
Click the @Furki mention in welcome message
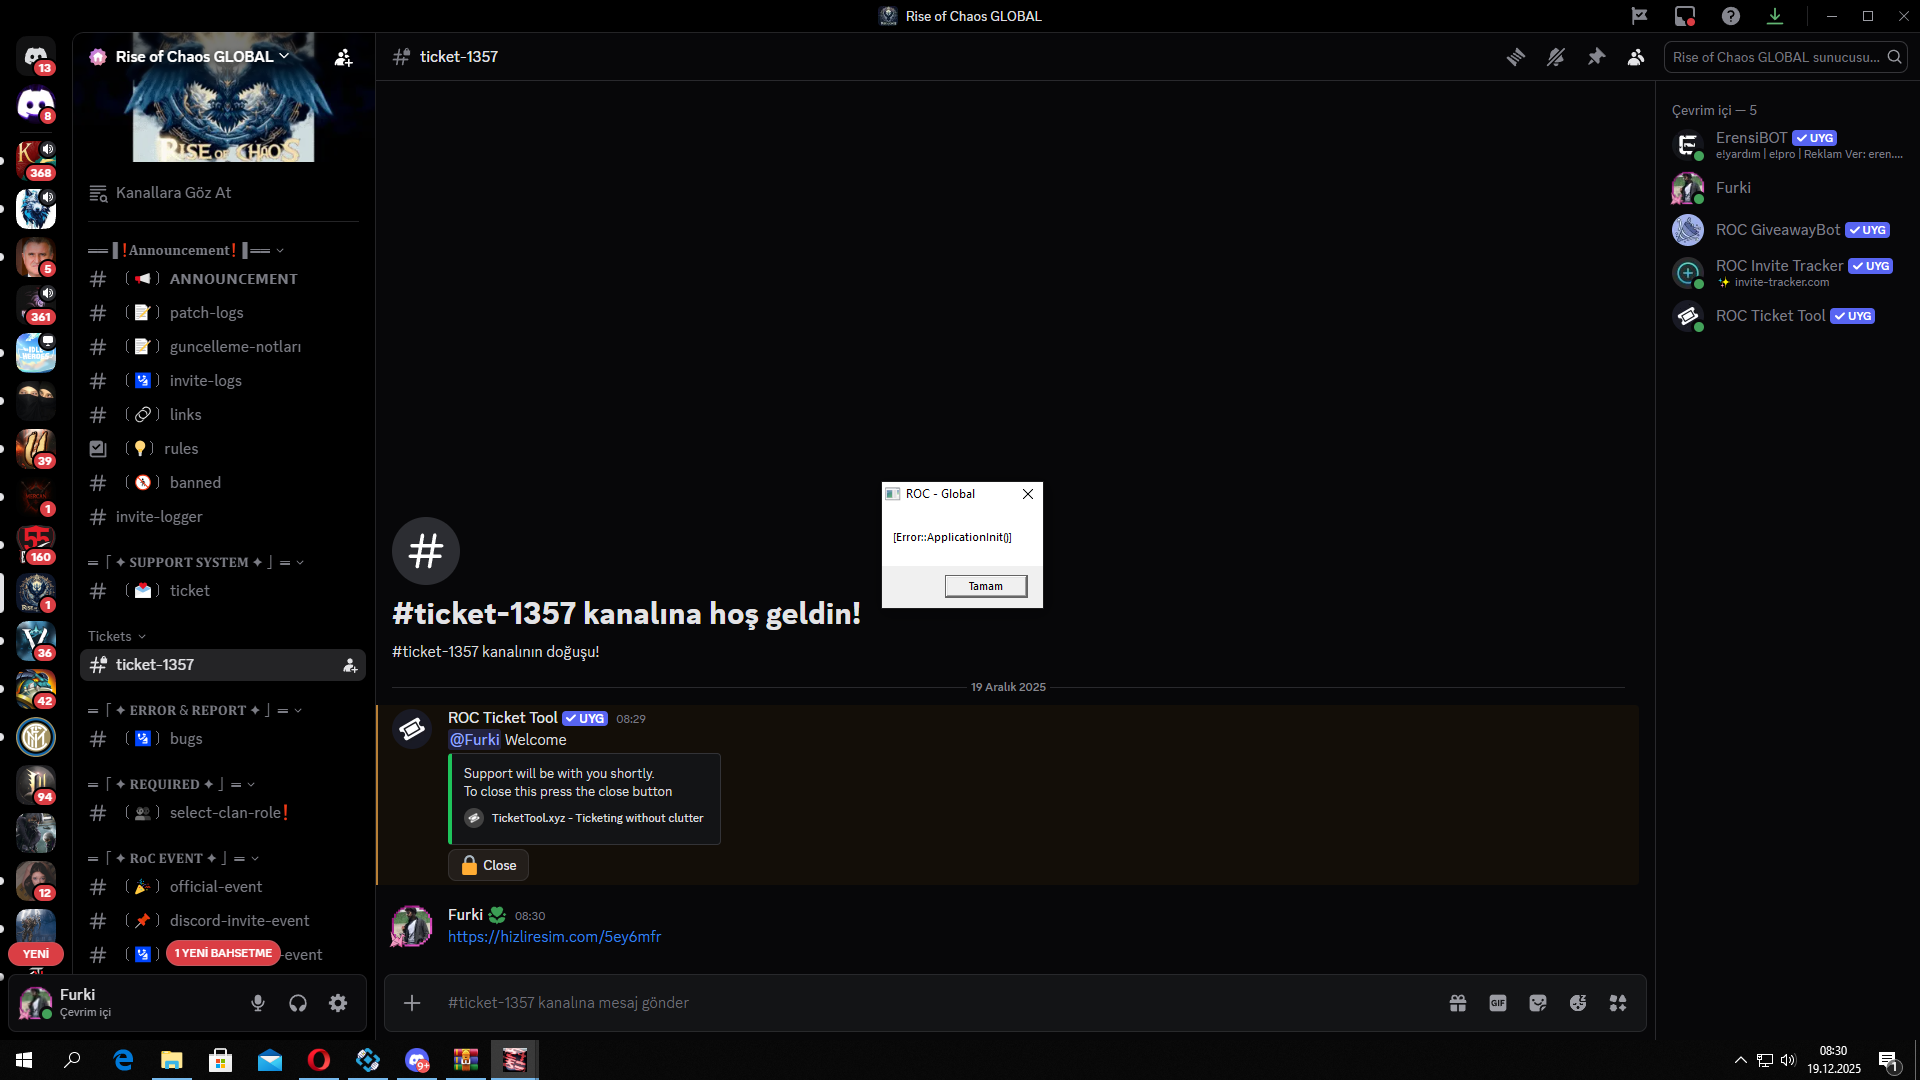coord(474,740)
